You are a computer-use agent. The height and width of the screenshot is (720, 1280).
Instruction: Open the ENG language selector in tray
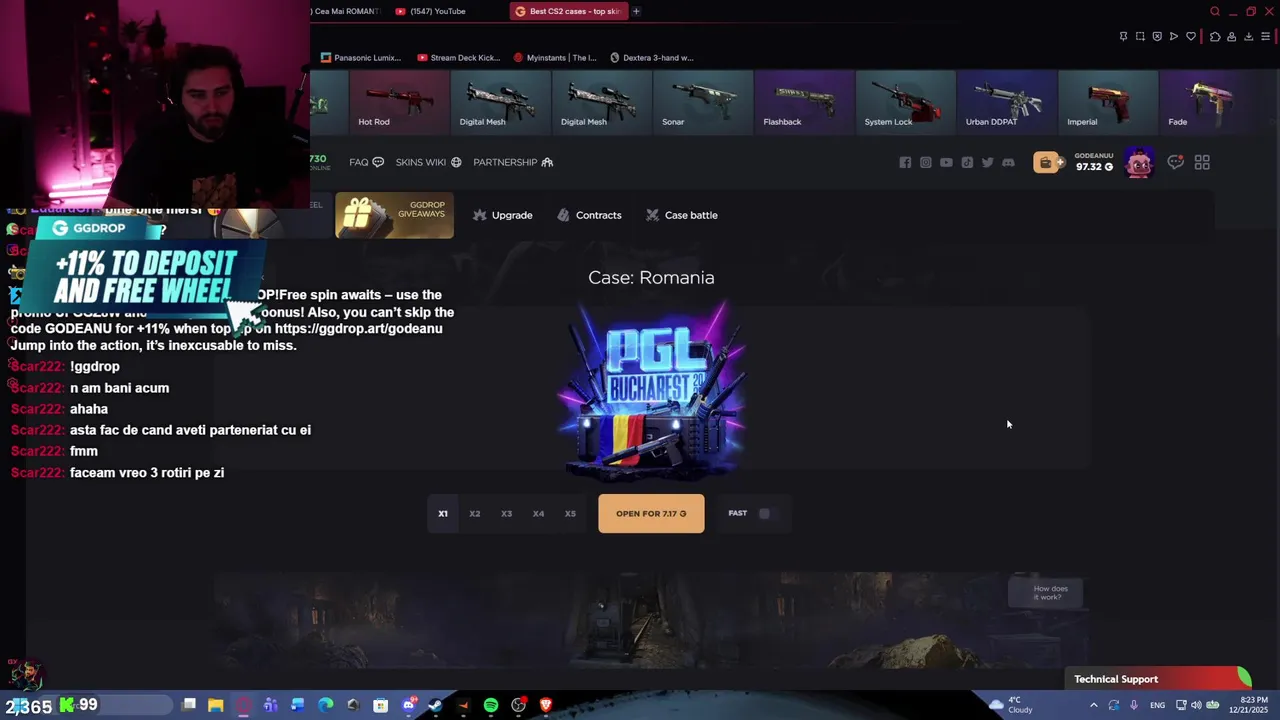point(1157,705)
